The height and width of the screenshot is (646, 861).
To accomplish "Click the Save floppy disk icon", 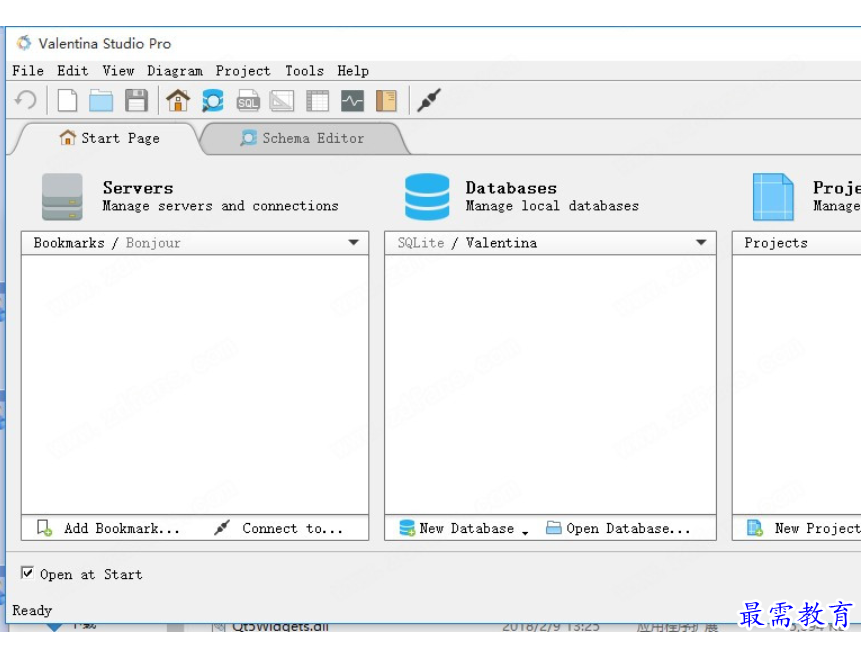I will (x=136, y=101).
